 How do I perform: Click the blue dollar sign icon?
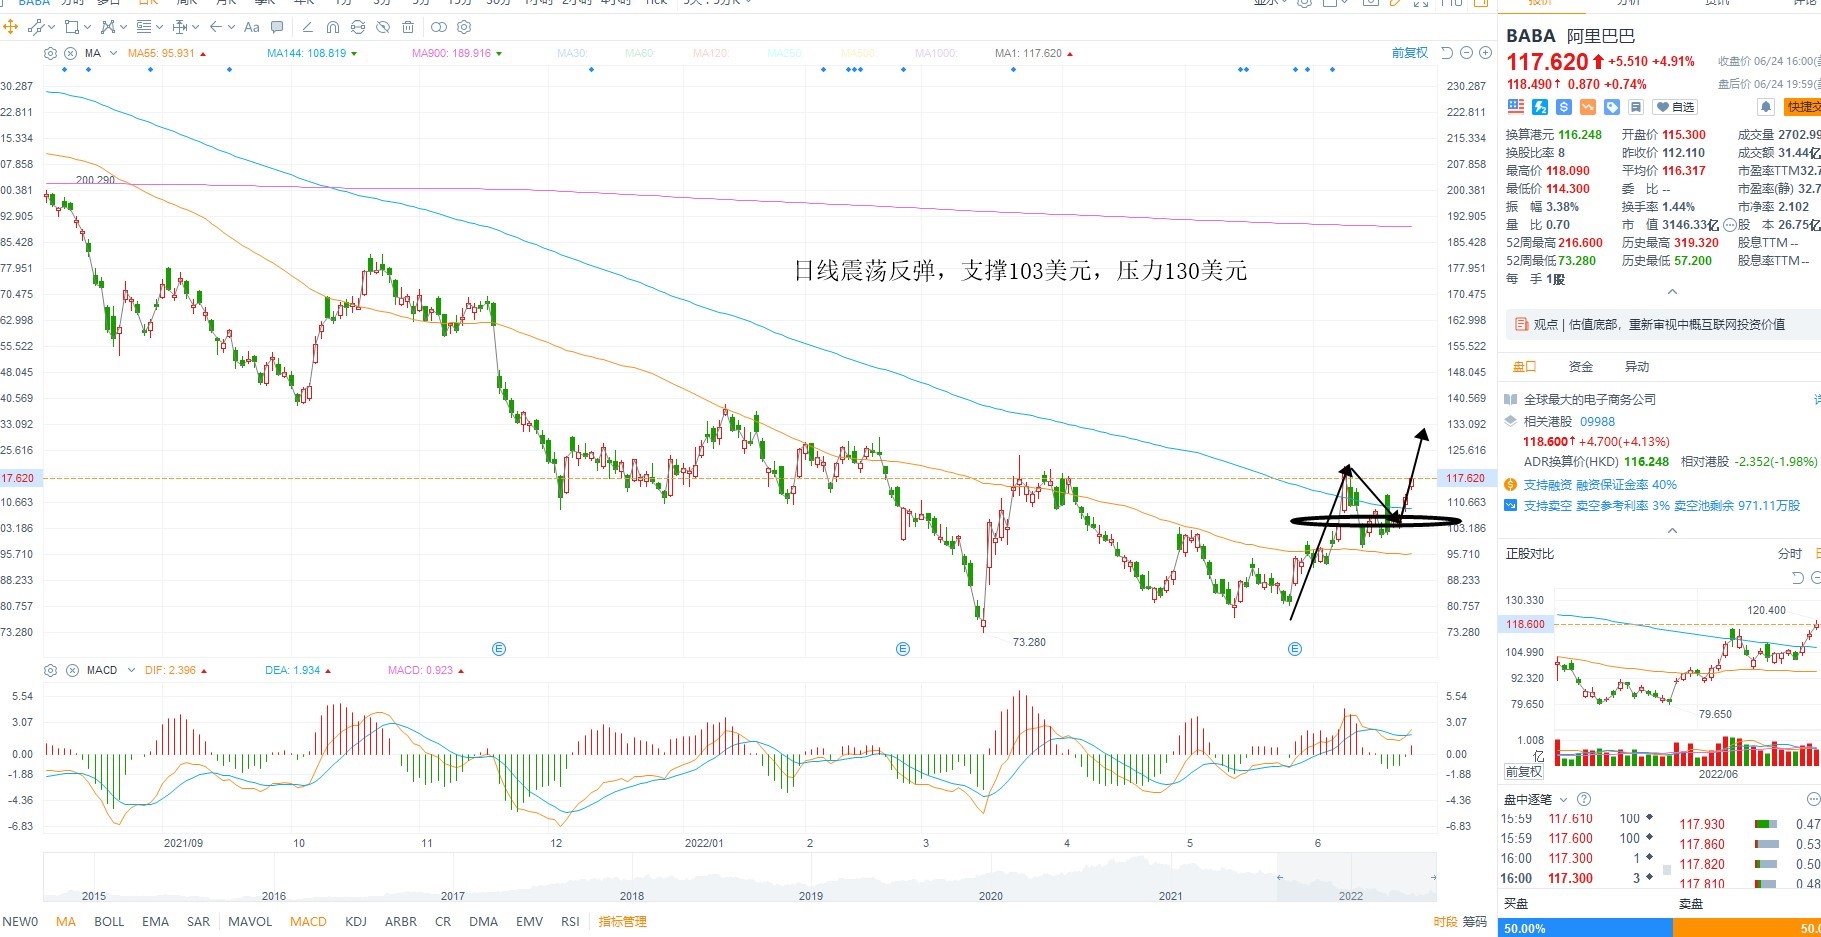click(x=1564, y=107)
